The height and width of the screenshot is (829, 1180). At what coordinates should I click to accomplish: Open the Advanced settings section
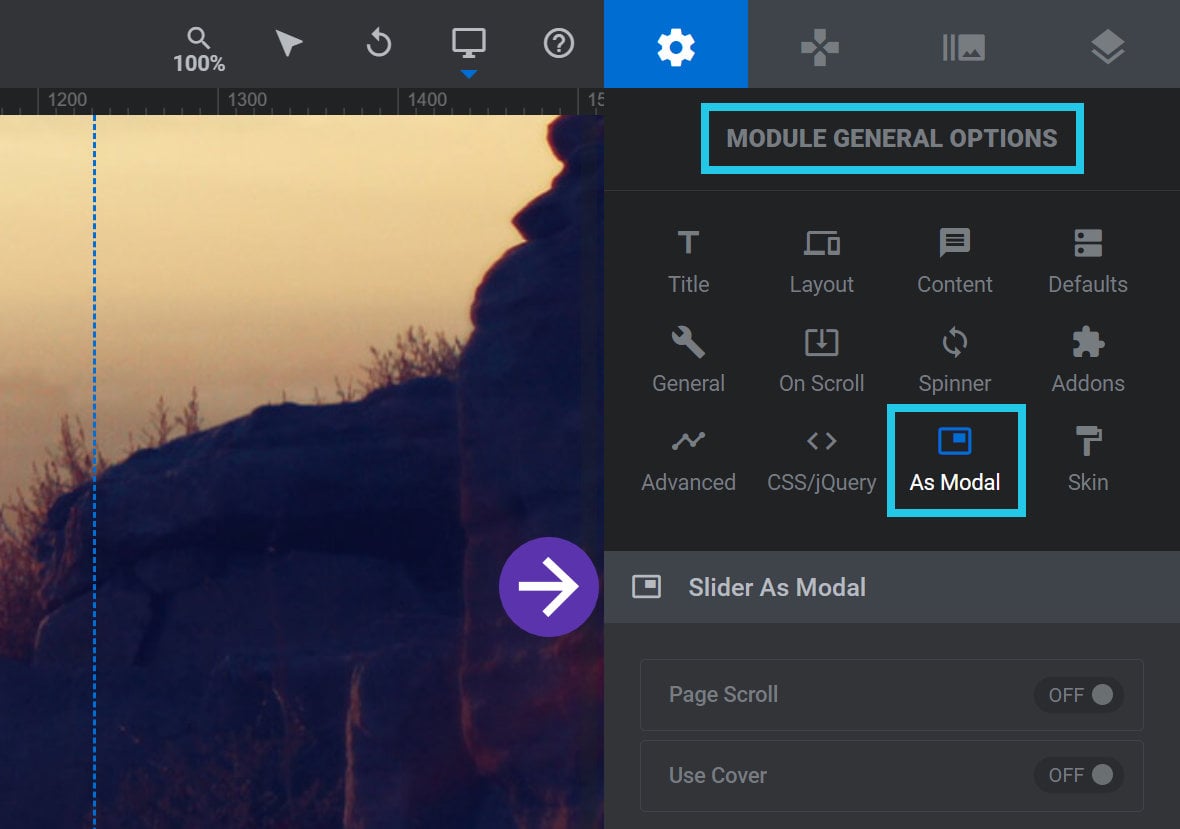click(689, 460)
